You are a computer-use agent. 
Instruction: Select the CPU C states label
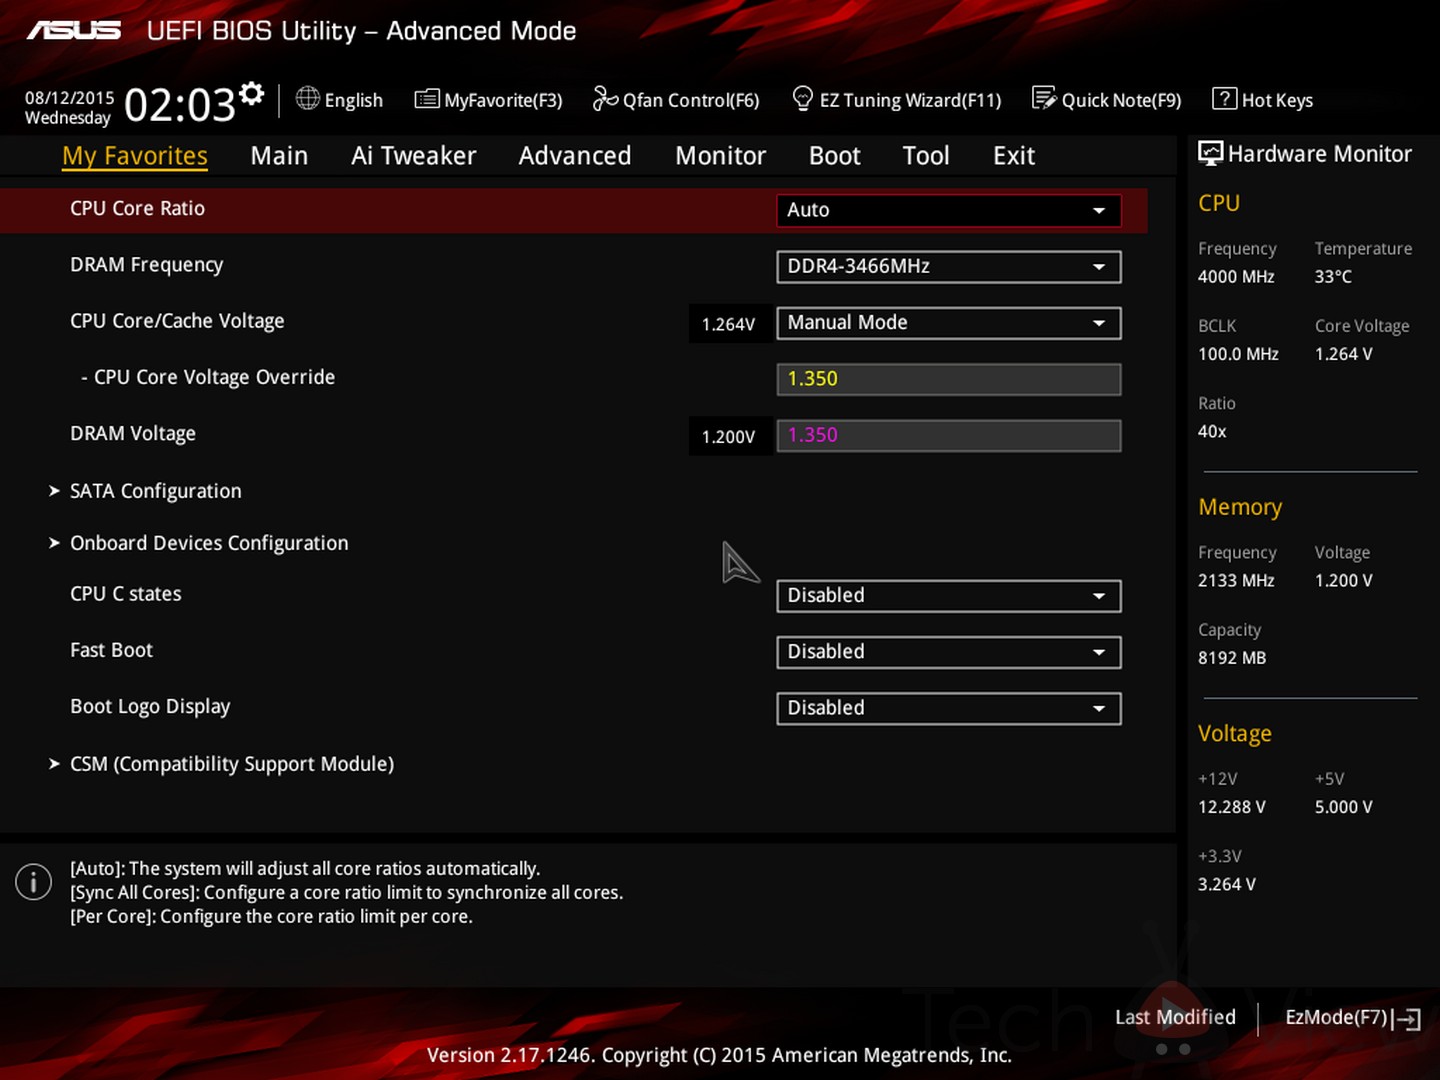coord(126,594)
